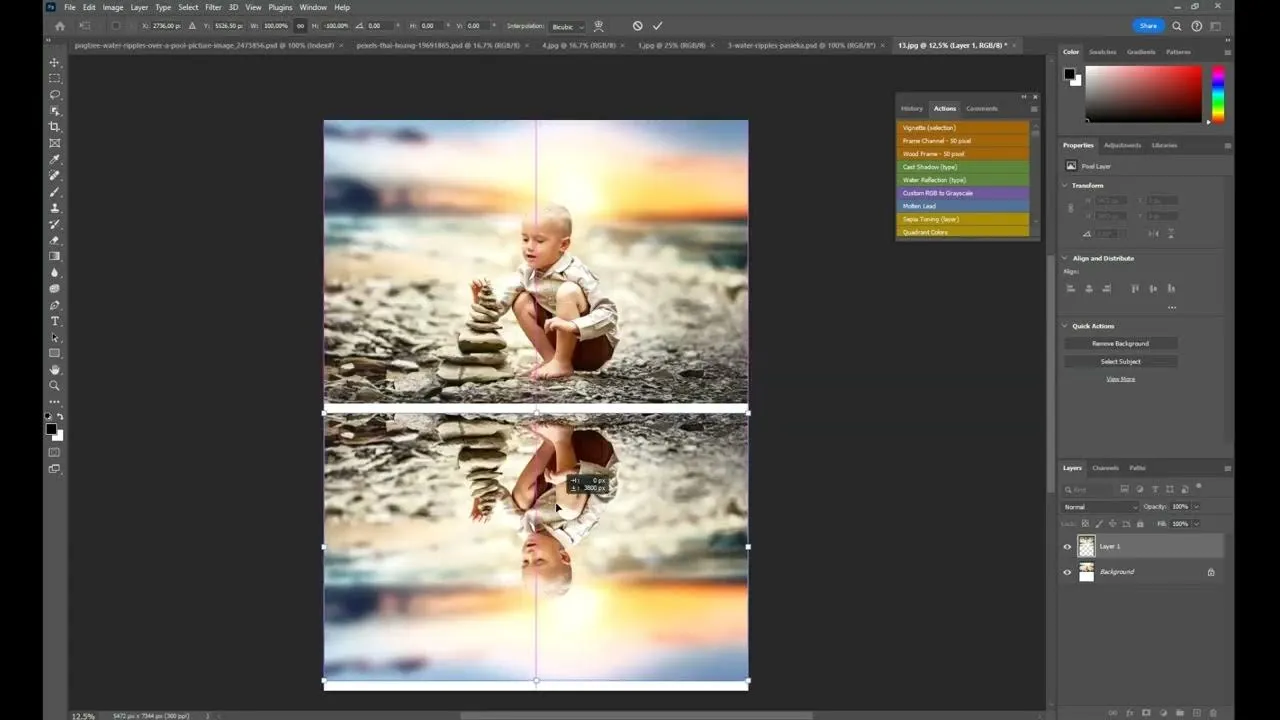
Task: Open the Filter menu
Action: [x=213, y=7]
